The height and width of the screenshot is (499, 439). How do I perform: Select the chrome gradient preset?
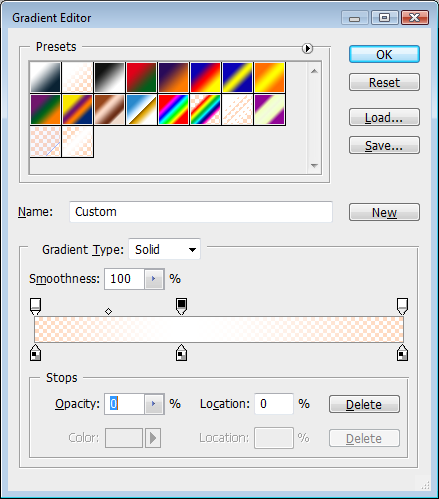[x=142, y=110]
